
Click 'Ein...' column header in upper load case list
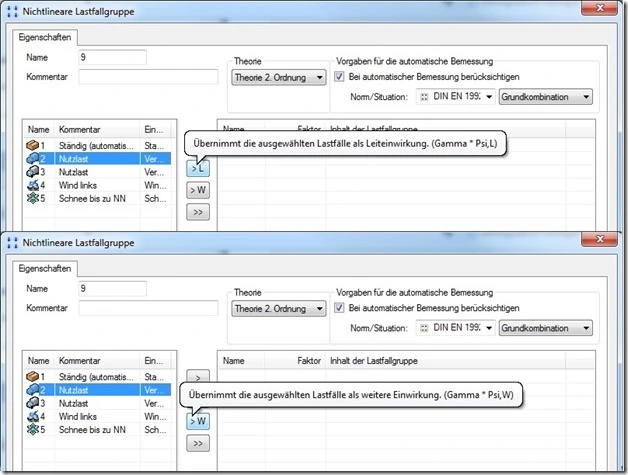click(x=155, y=129)
